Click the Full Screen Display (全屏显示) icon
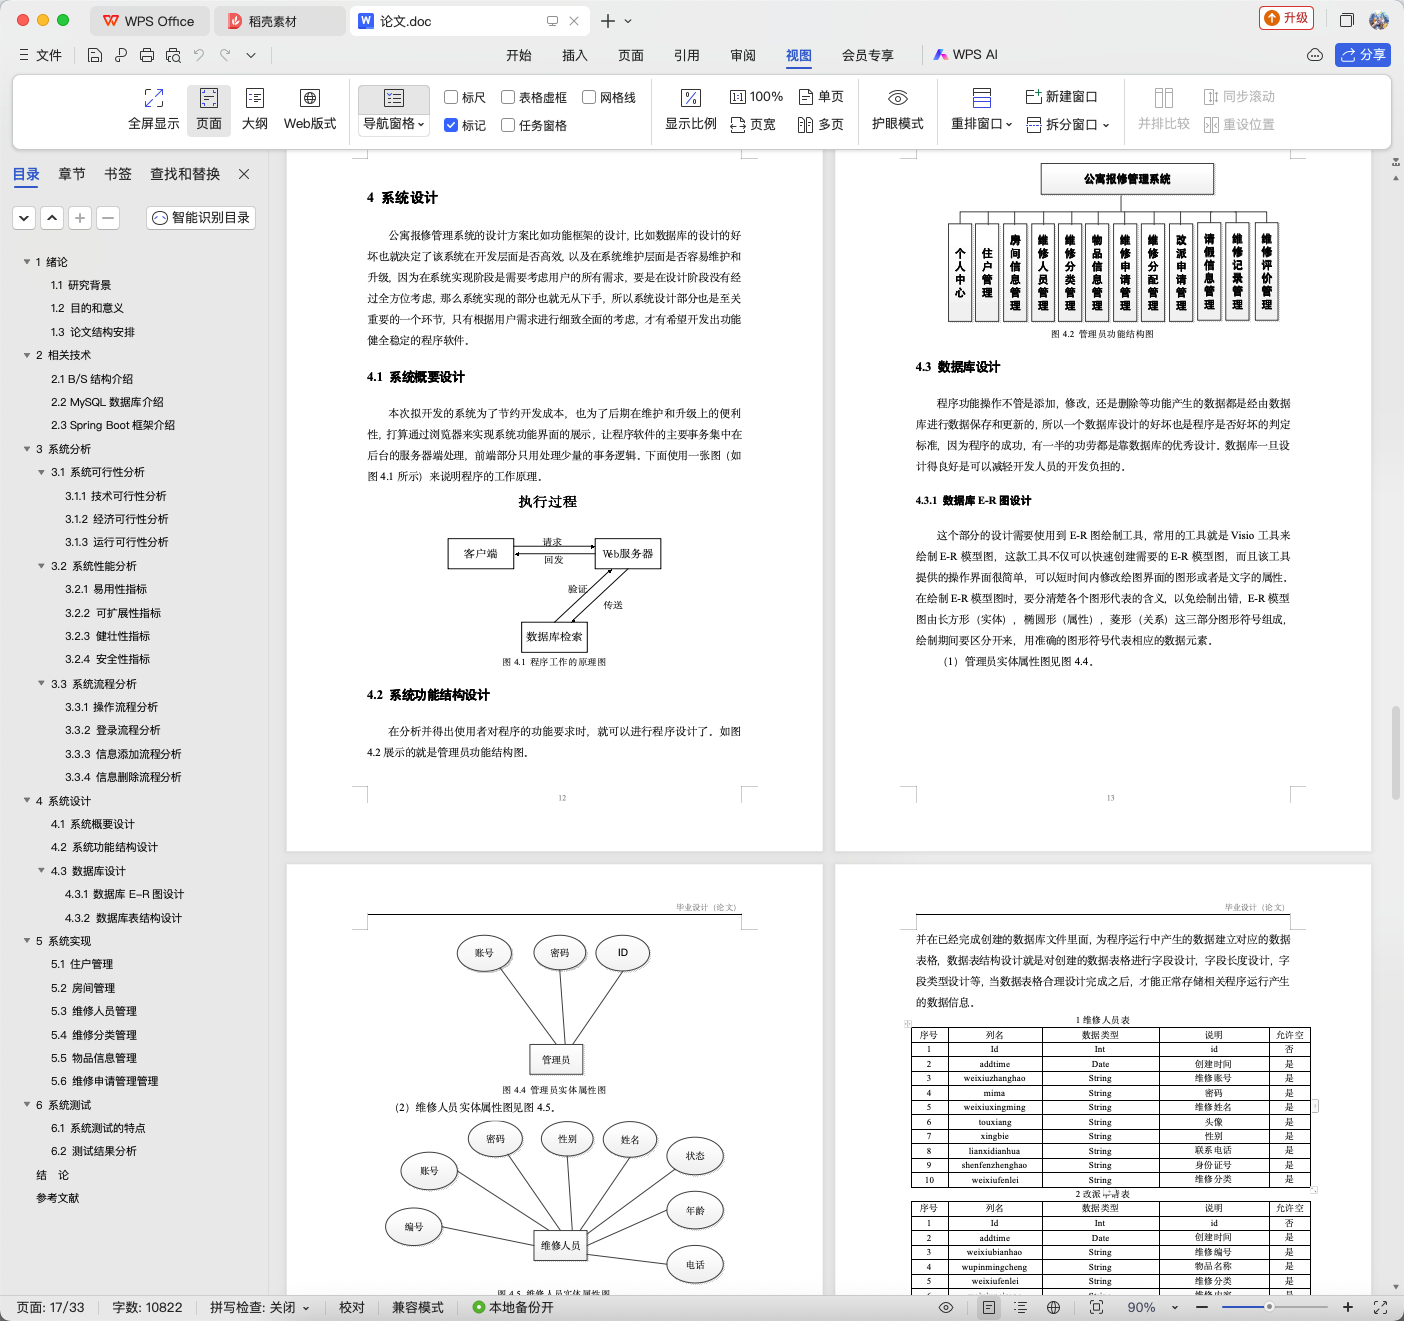Image resolution: width=1404 pixels, height=1321 pixels. click(x=154, y=109)
